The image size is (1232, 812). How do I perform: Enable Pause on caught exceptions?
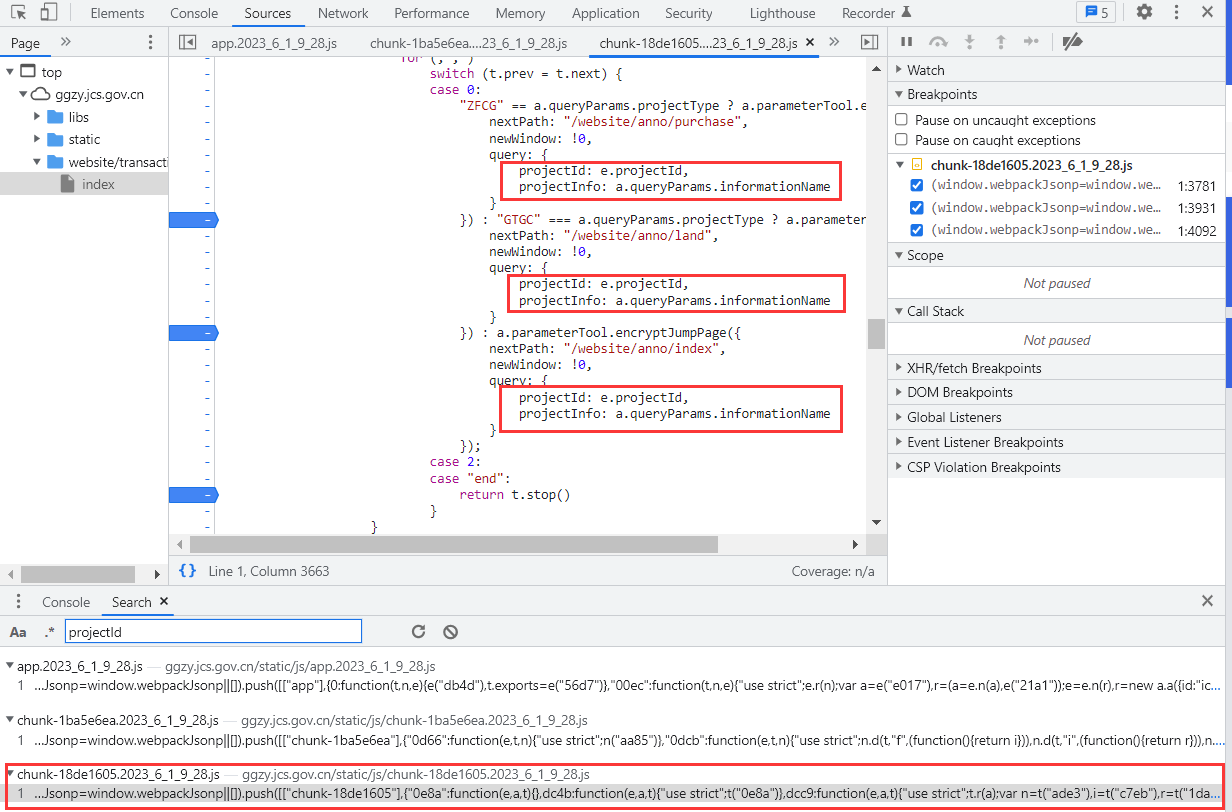coord(902,140)
